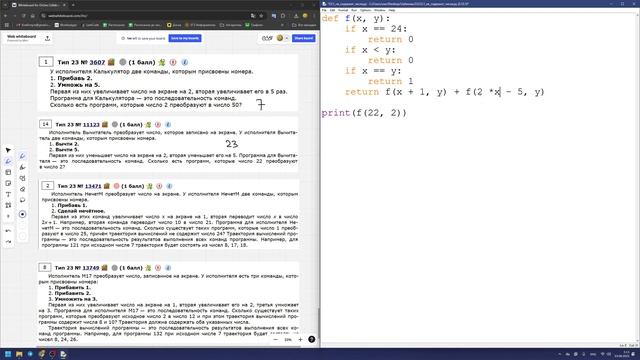Viewport: 640px width, 360px height.
Task: Pick the lowest empty color circle in pen sub-toolbar
Action: [x=22, y=236]
